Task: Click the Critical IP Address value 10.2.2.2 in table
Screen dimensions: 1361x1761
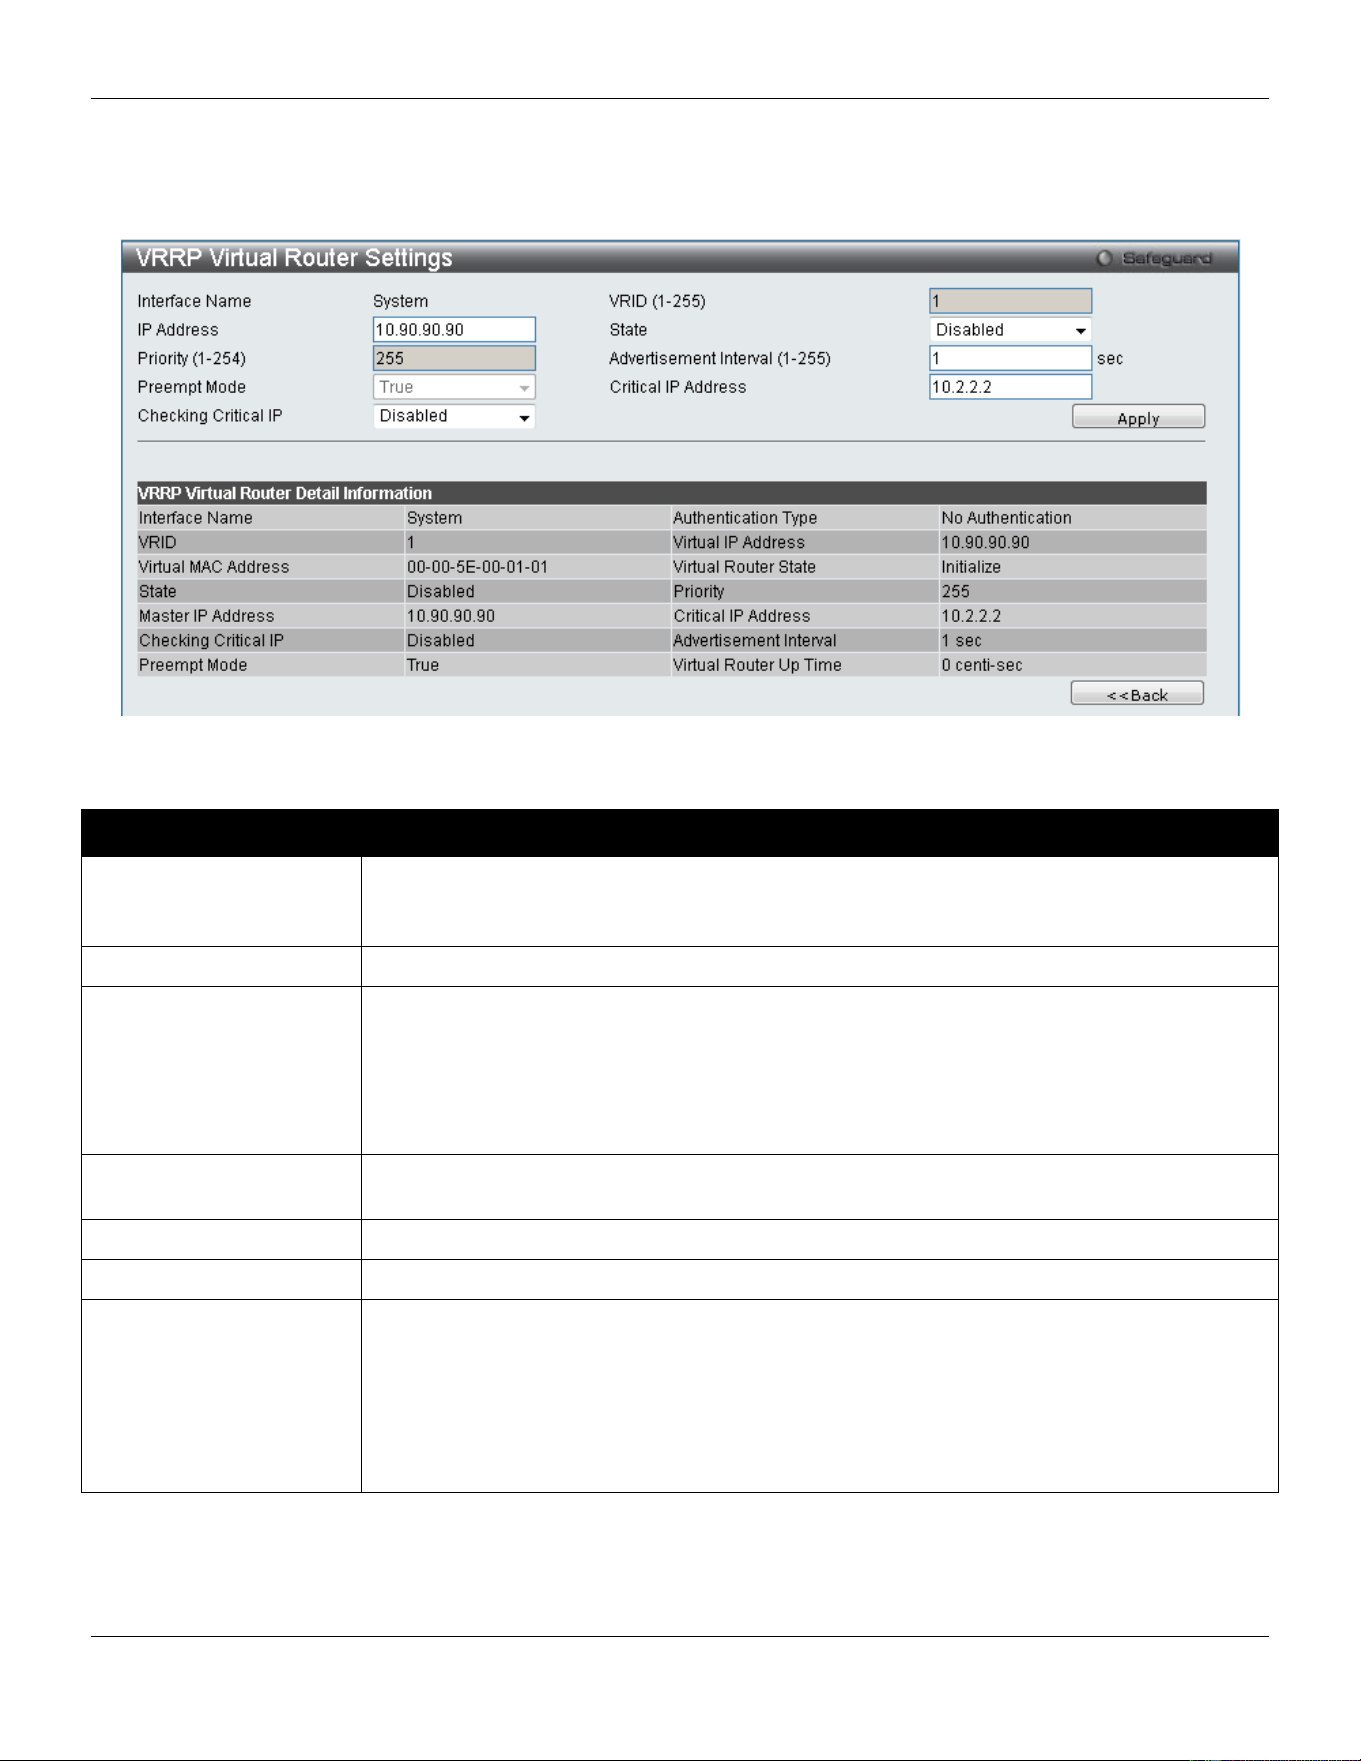Action: tap(971, 616)
